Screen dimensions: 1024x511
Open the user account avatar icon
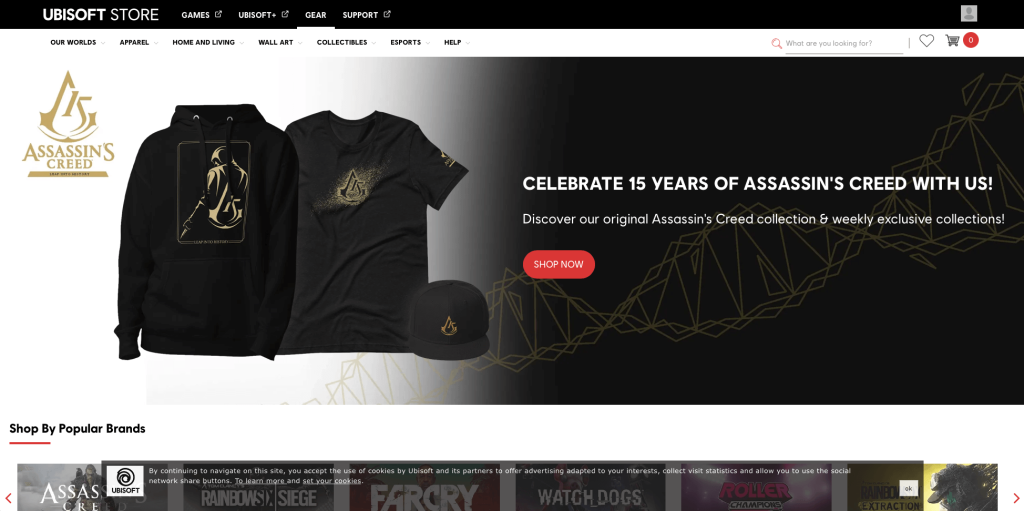[968, 13]
